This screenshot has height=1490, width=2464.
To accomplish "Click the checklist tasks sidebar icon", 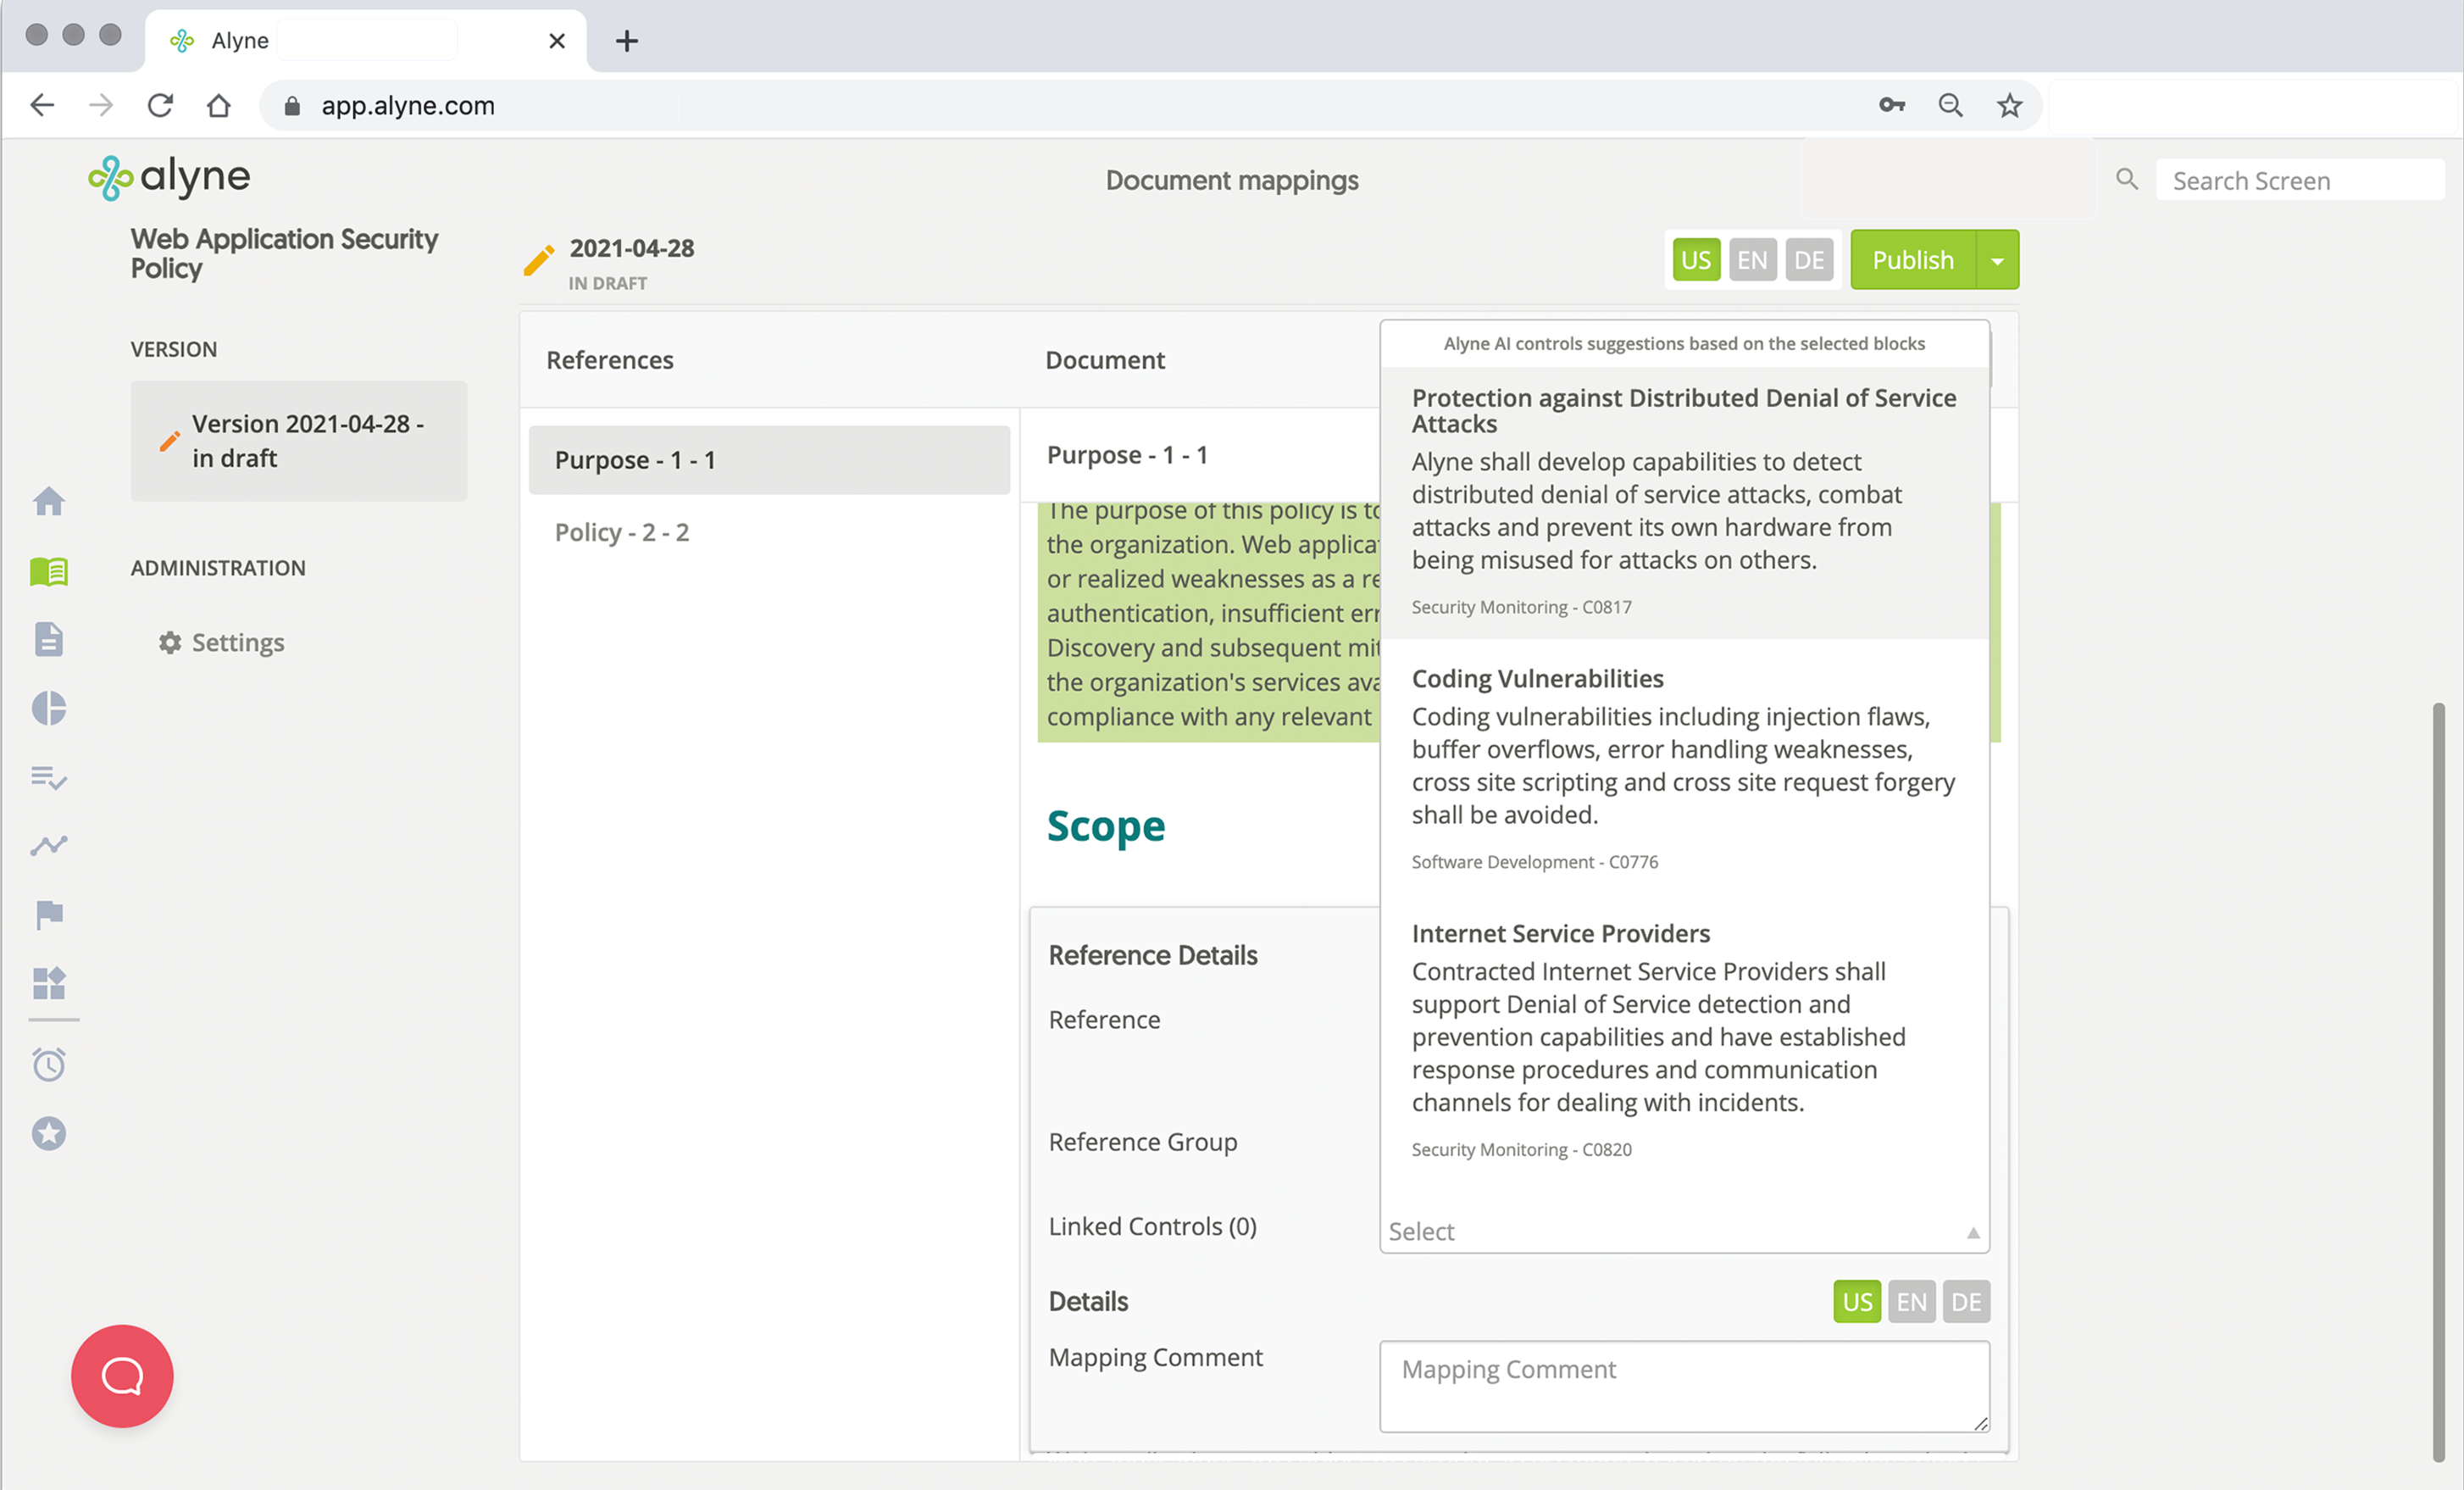I will click(48, 777).
